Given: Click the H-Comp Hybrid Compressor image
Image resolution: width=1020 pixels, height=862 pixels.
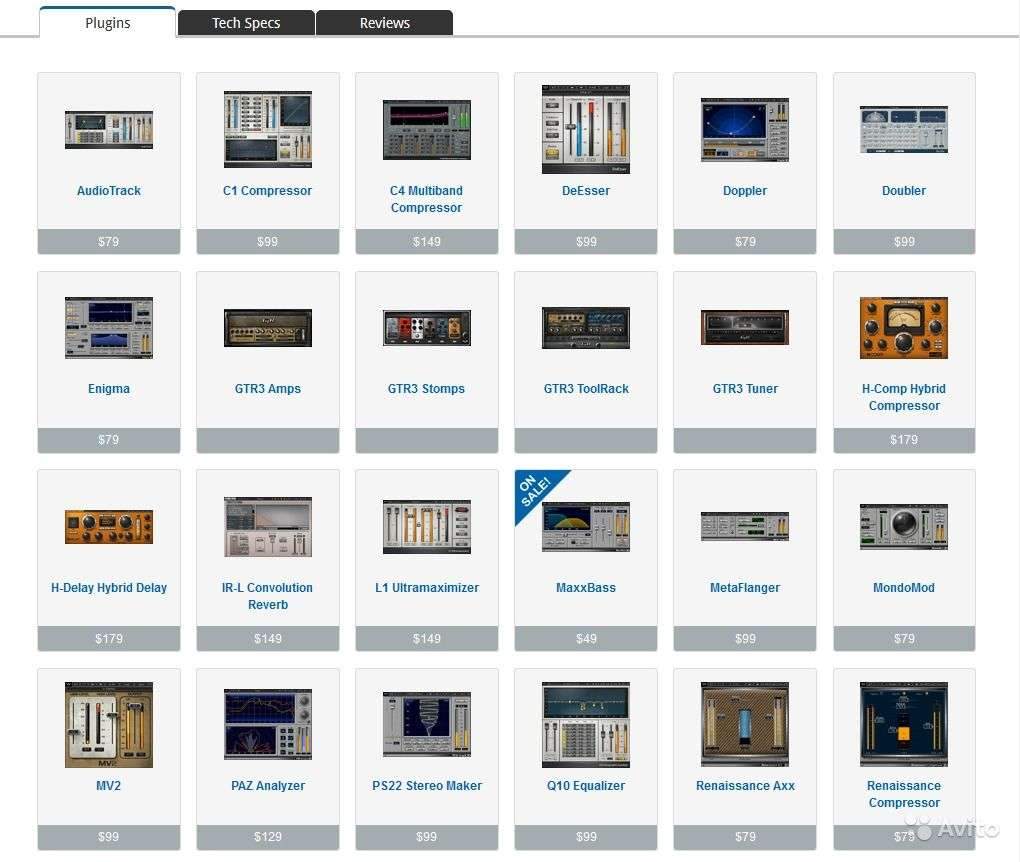Looking at the screenshot, I should pyautogui.click(x=904, y=328).
